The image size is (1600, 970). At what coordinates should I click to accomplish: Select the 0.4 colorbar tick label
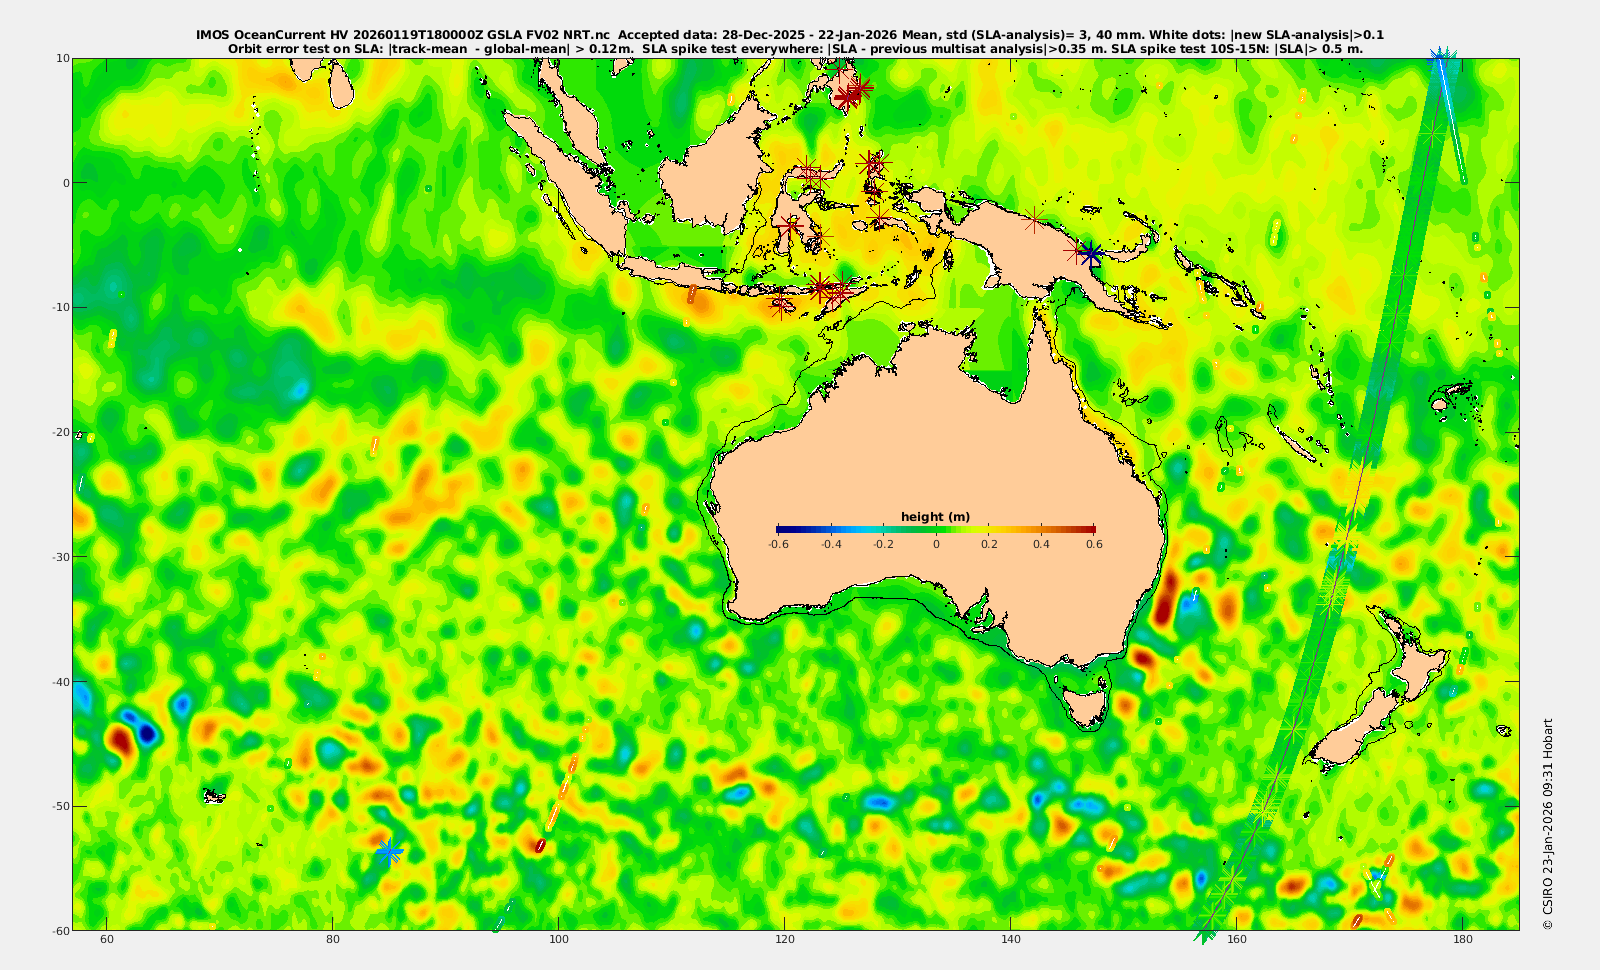point(1042,545)
